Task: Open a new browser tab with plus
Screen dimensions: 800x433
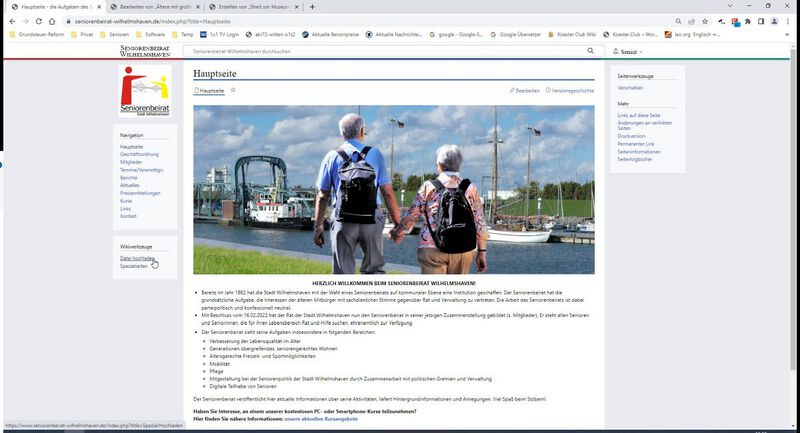Action: pyautogui.click(x=312, y=7)
